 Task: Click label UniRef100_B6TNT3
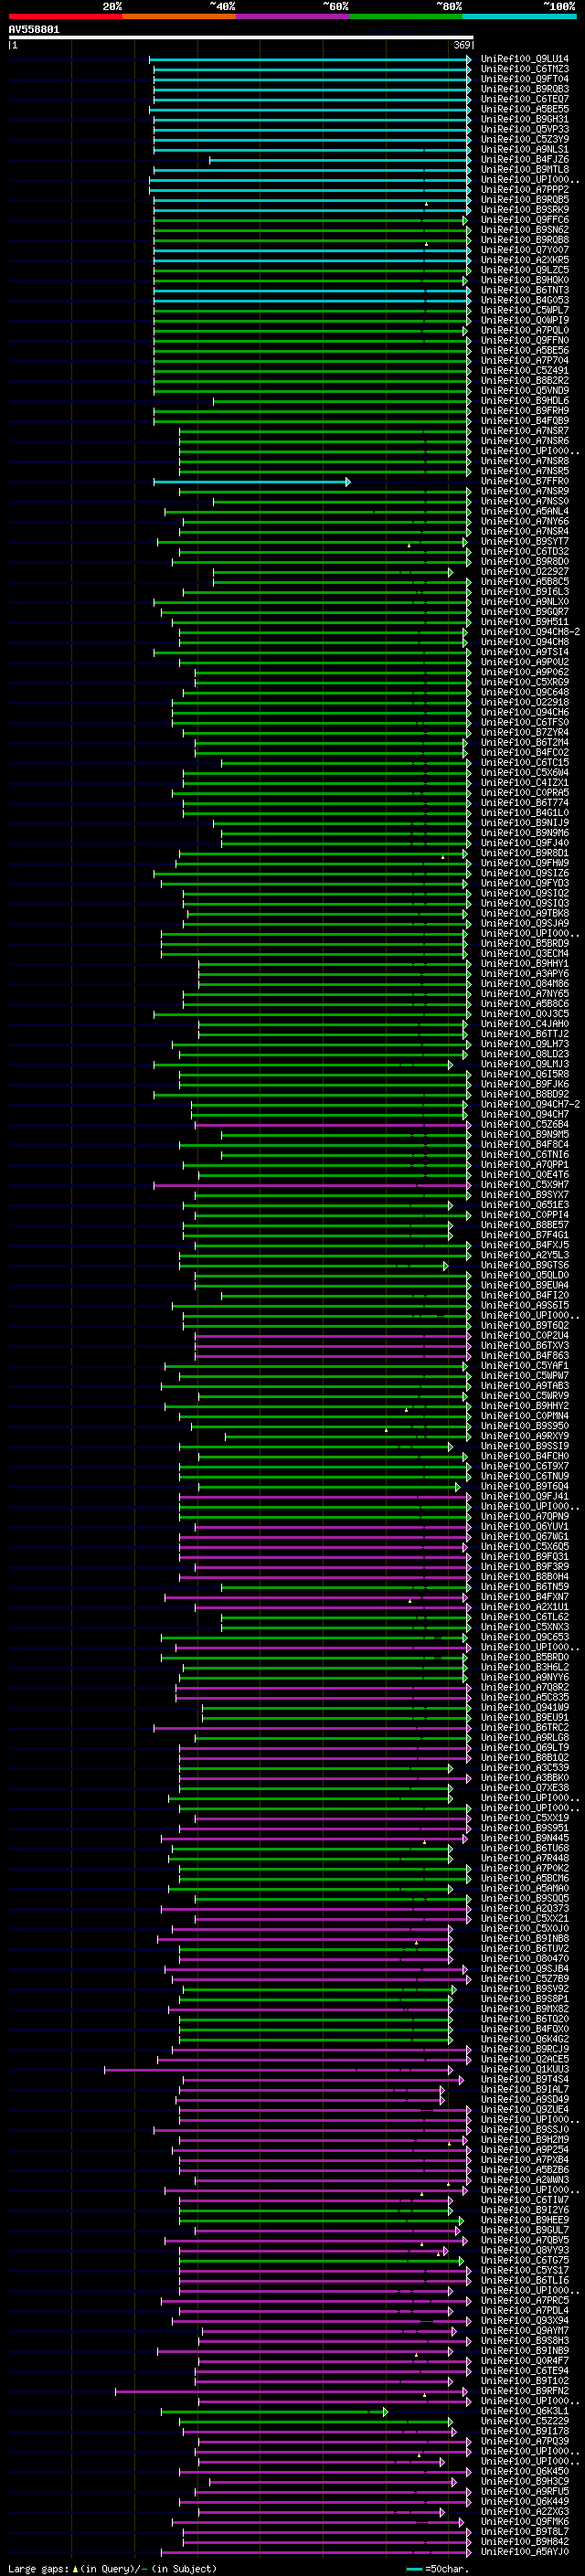coord(525,290)
